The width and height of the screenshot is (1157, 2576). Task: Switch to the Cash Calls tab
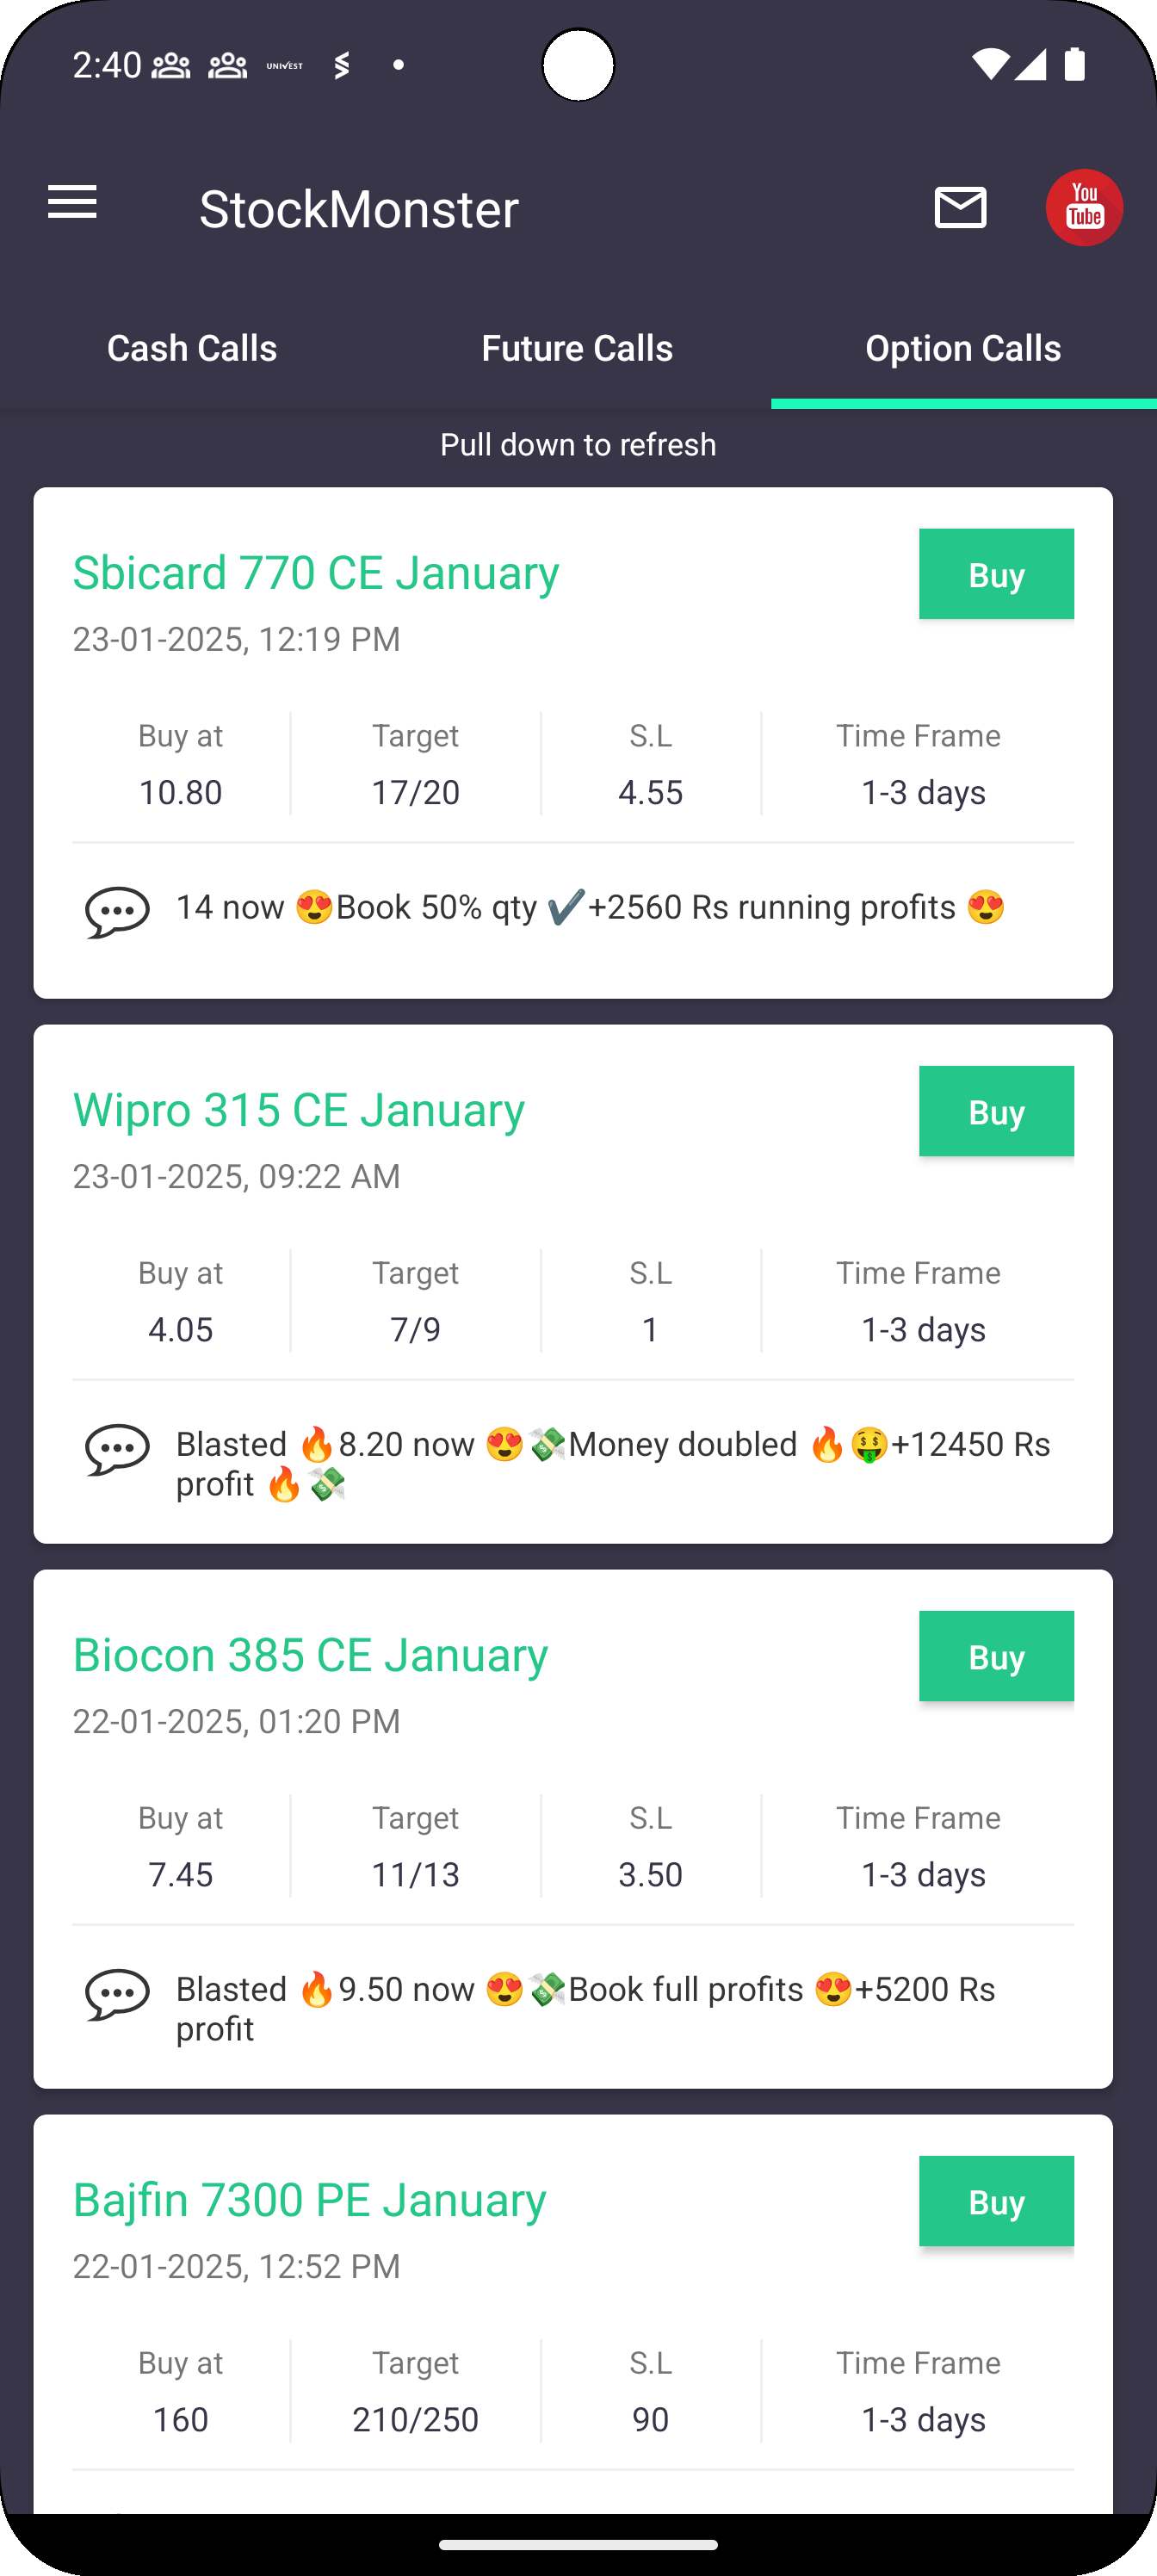pyautogui.click(x=192, y=349)
